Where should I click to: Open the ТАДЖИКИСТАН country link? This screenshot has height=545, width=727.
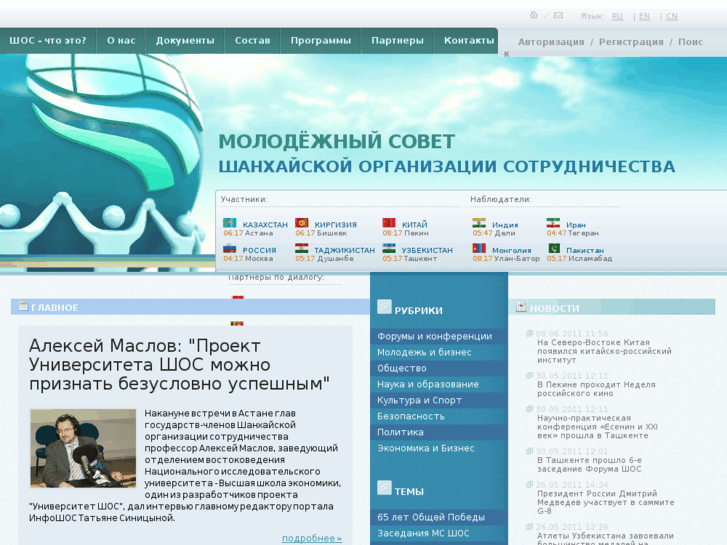(x=344, y=250)
